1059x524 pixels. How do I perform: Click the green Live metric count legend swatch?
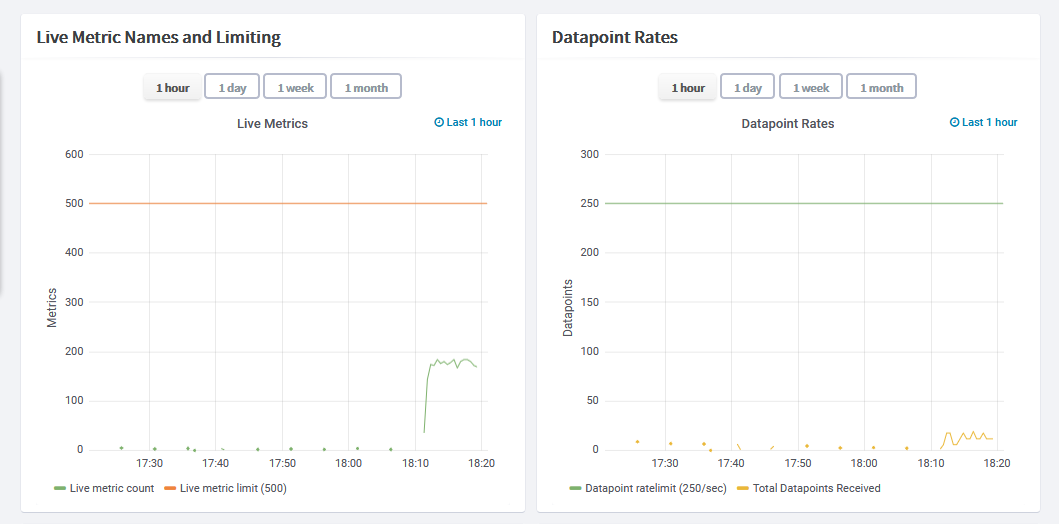pyautogui.click(x=60, y=488)
